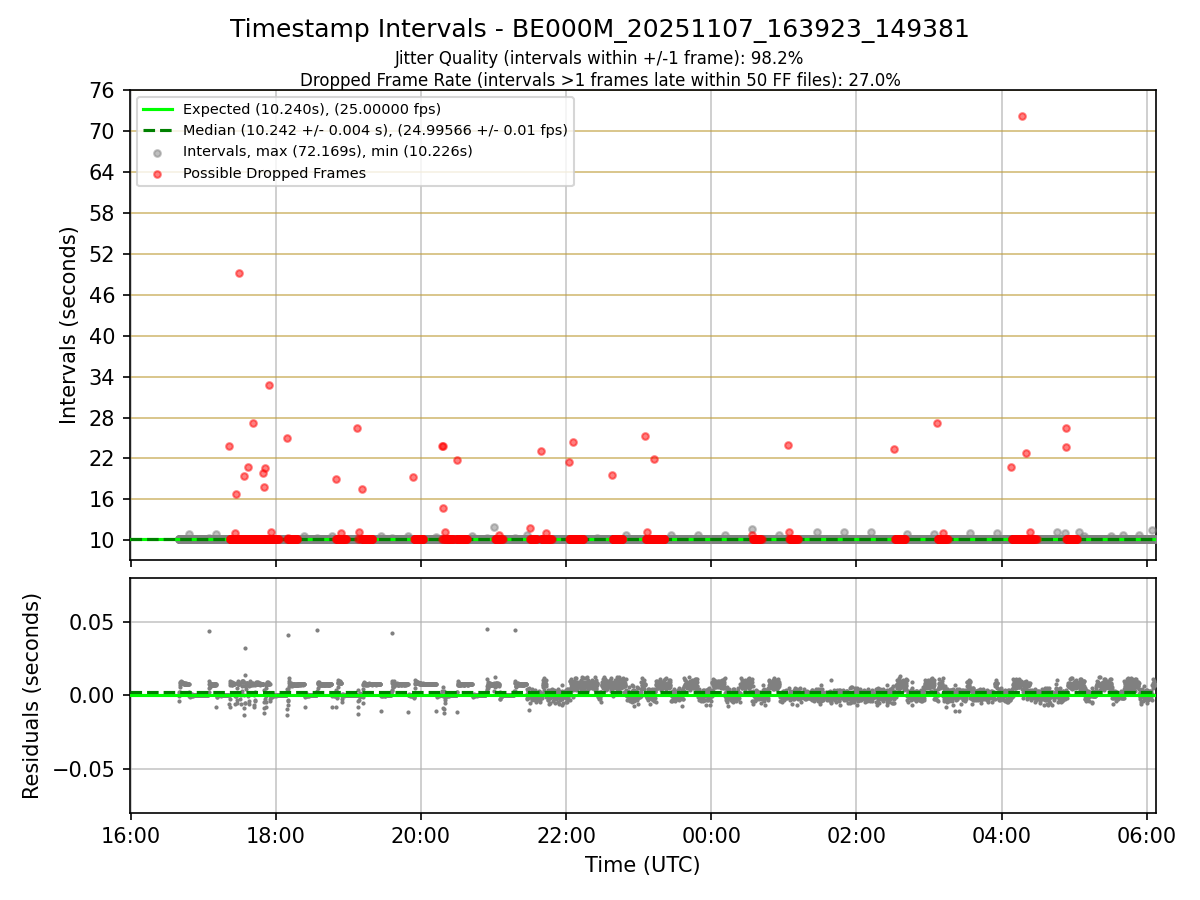Click the '18:00' time axis tick label
The width and height of the screenshot is (1200, 900).
(276, 834)
